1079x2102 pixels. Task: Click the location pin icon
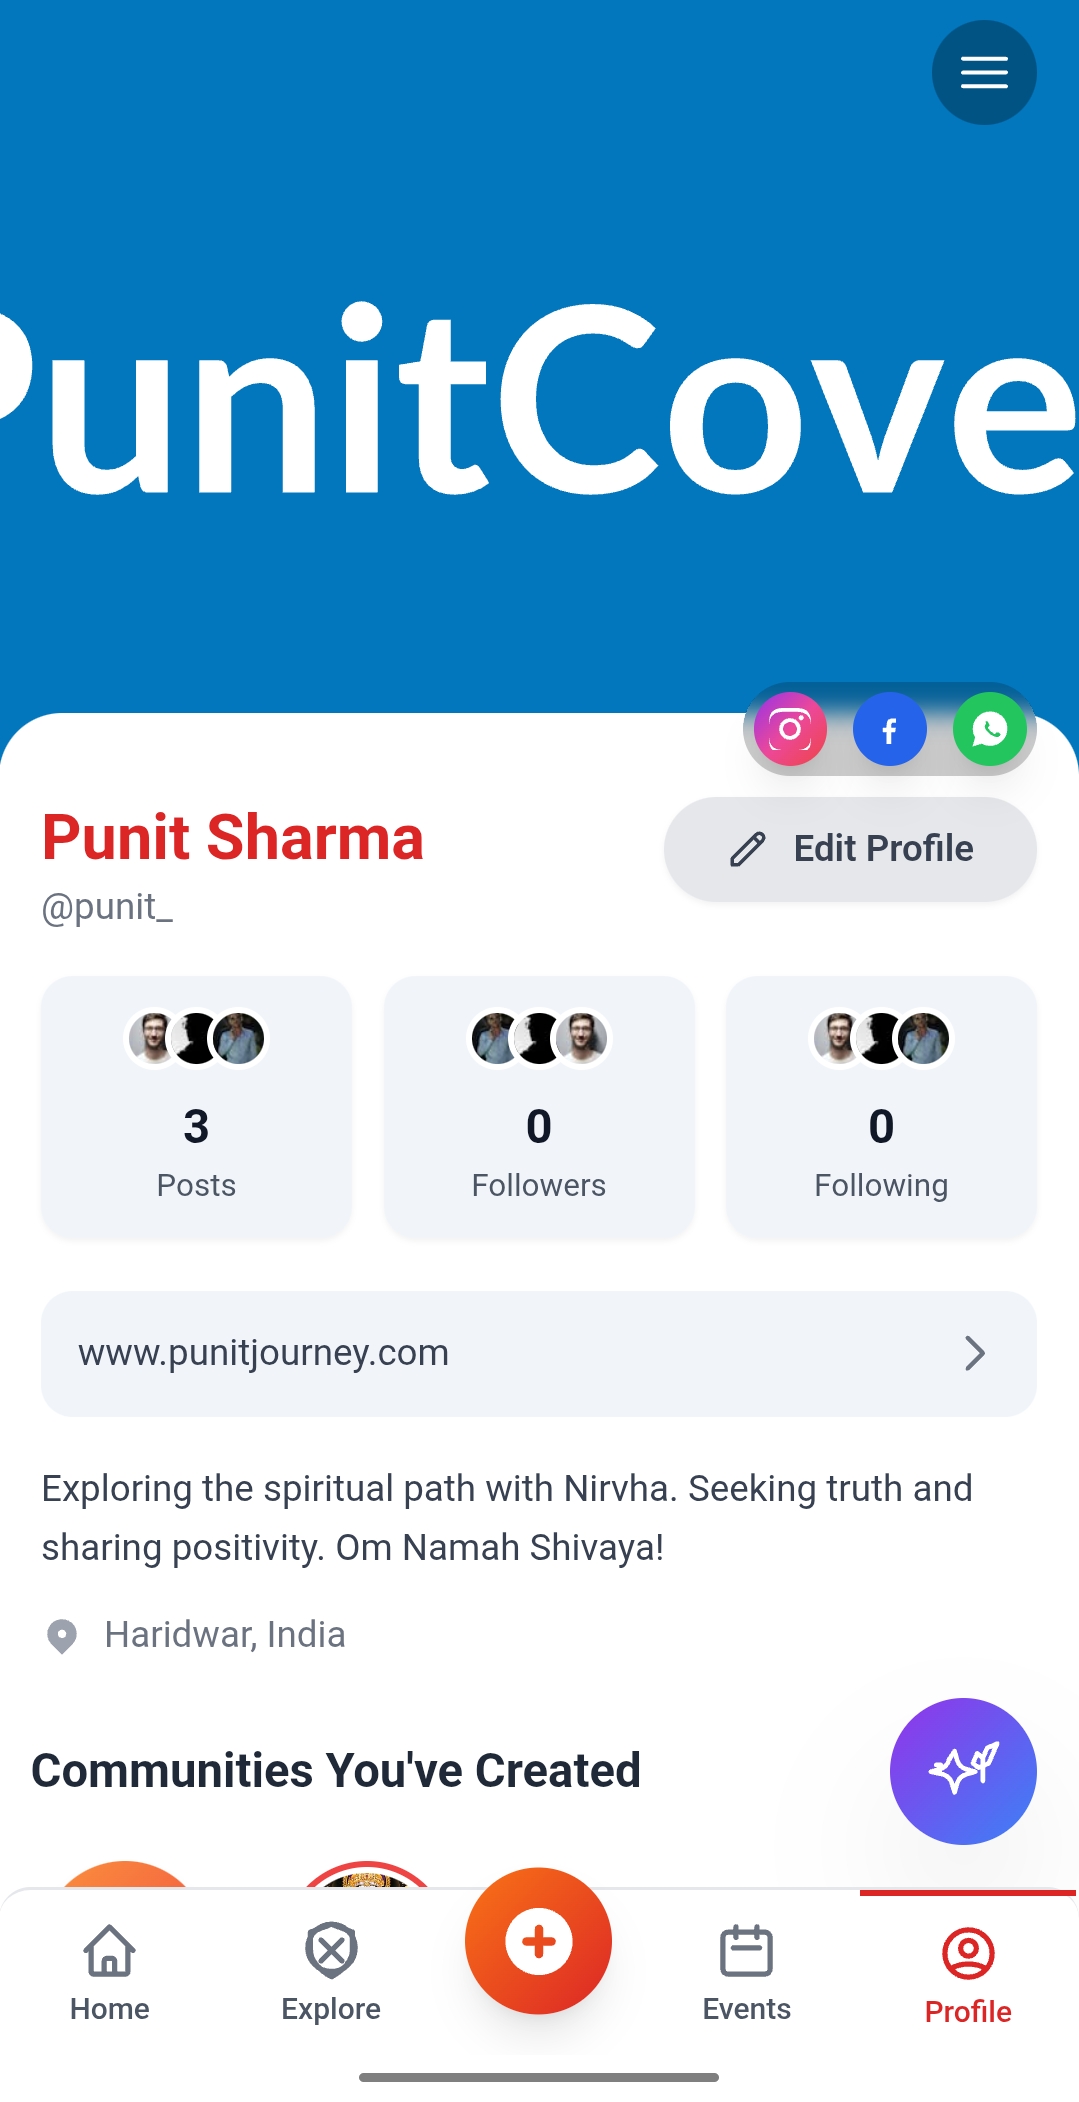pos(62,1636)
